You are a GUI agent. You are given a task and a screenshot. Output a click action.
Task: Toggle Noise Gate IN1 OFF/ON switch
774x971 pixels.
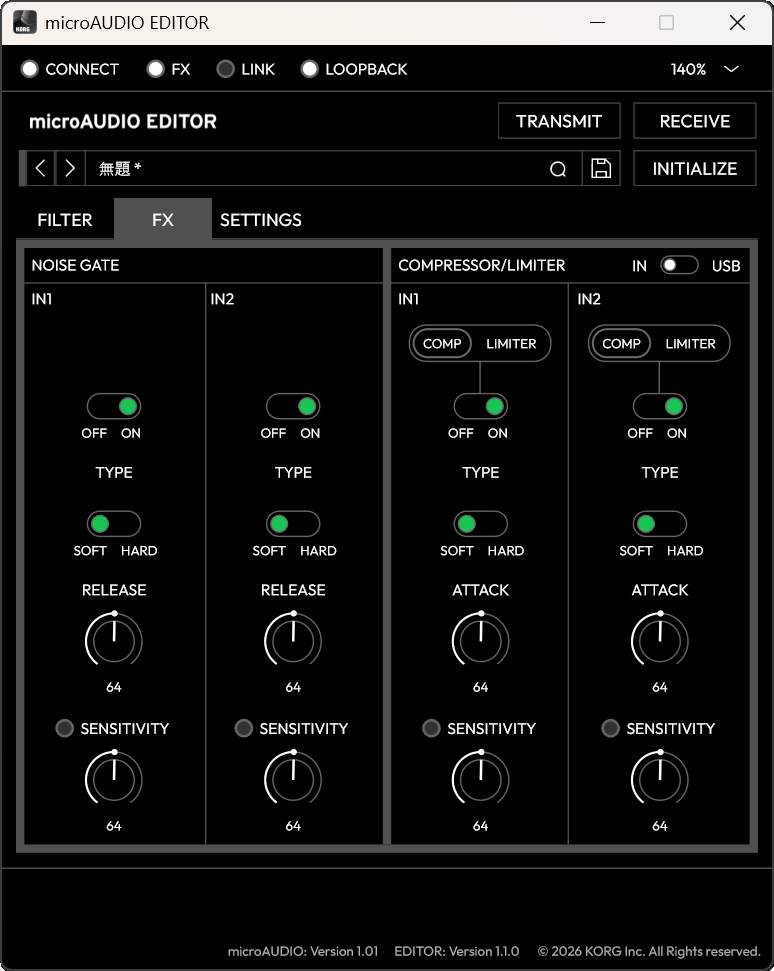[x=114, y=406]
